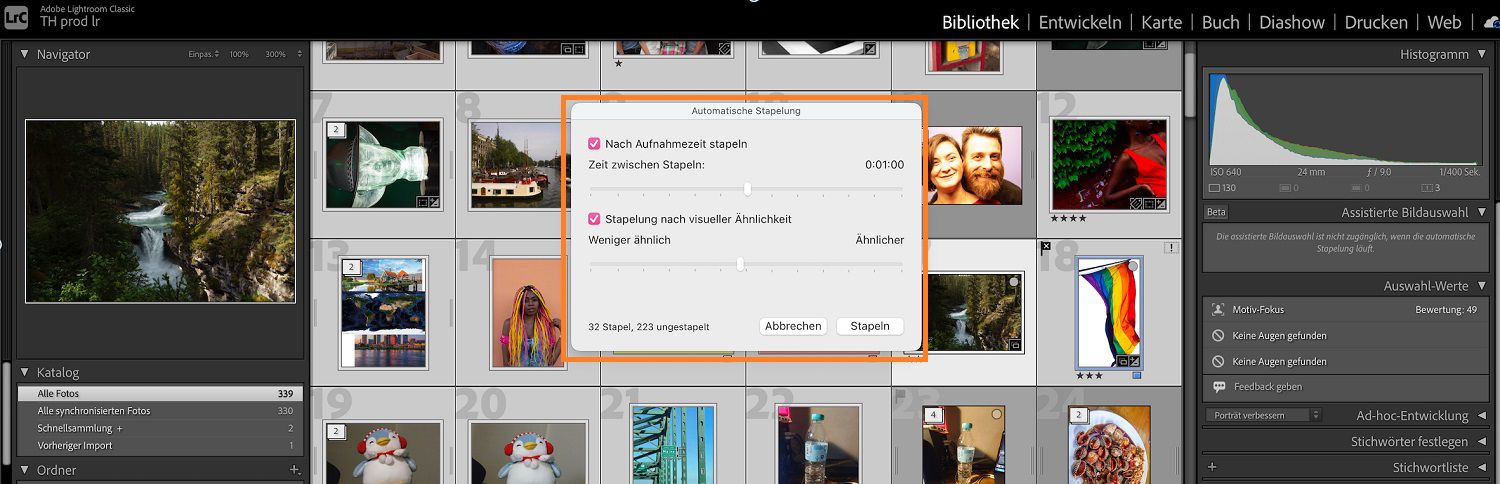
Task: Expand the Stichwörter festlegen panel
Action: [x=1481, y=441]
